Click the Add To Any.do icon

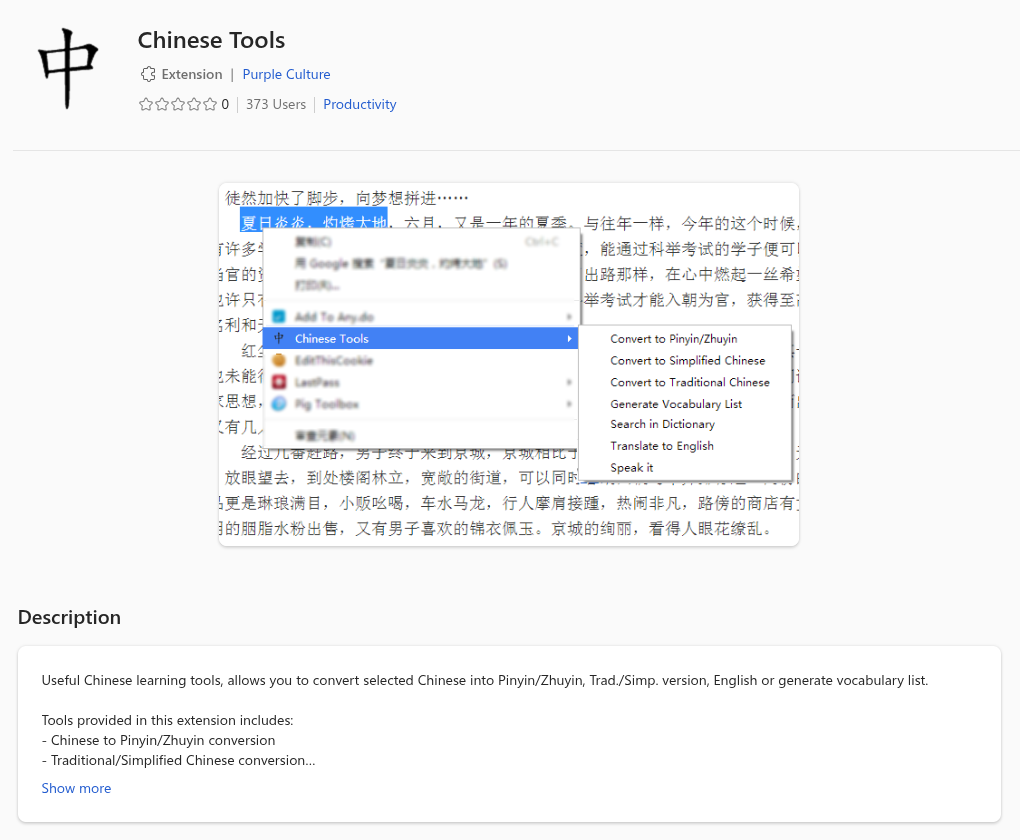tap(279, 317)
